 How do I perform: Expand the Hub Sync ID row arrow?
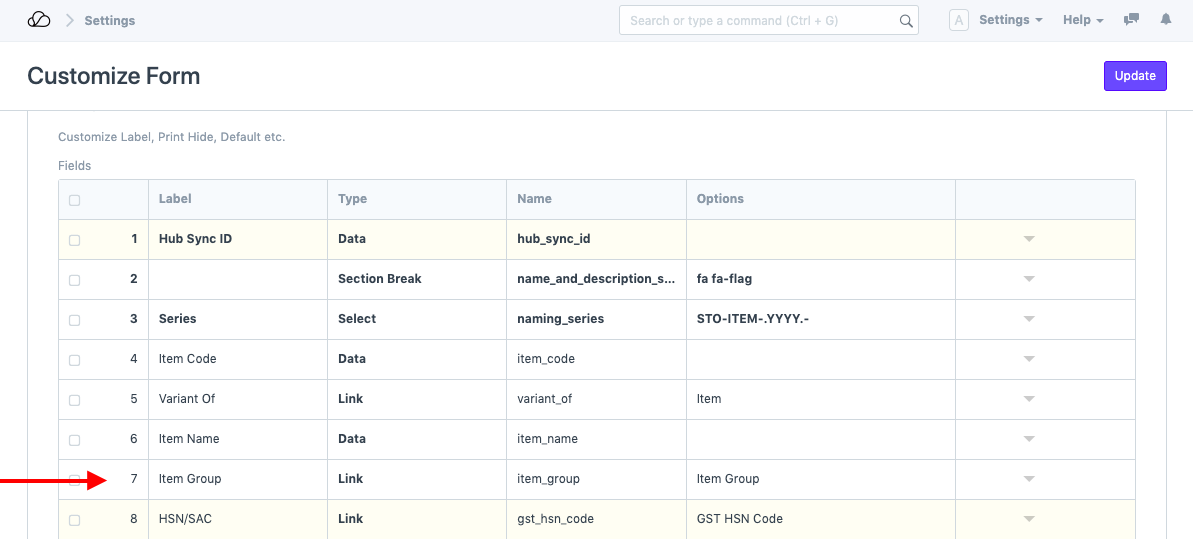tap(1029, 240)
